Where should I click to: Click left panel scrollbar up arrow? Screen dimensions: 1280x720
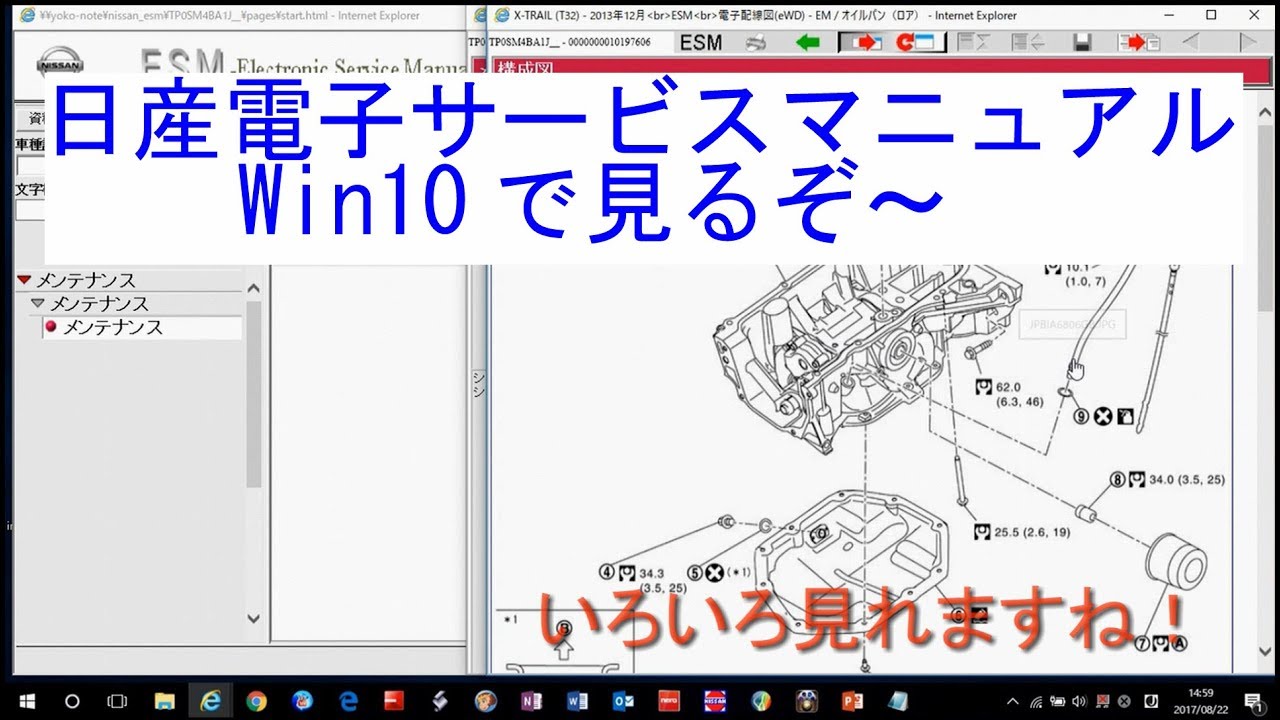[x=253, y=288]
